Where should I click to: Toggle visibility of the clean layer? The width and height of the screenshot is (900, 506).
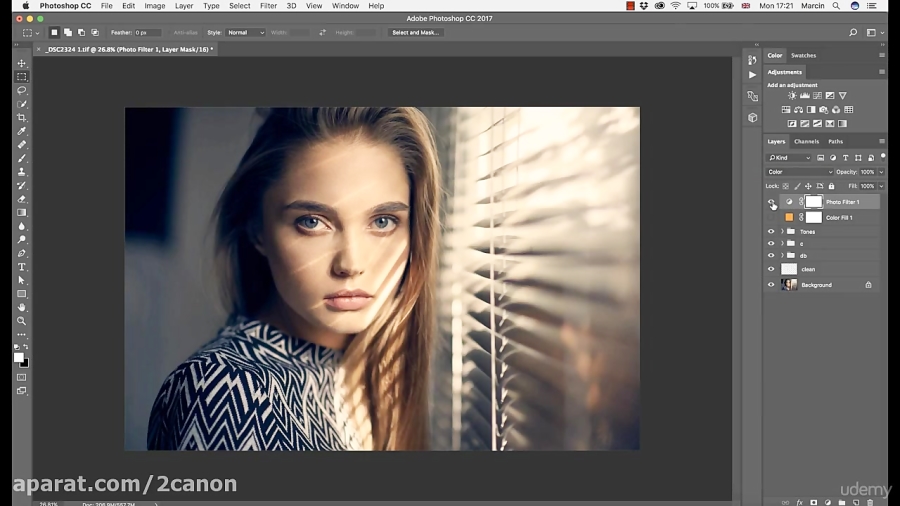click(x=771, y=269)
